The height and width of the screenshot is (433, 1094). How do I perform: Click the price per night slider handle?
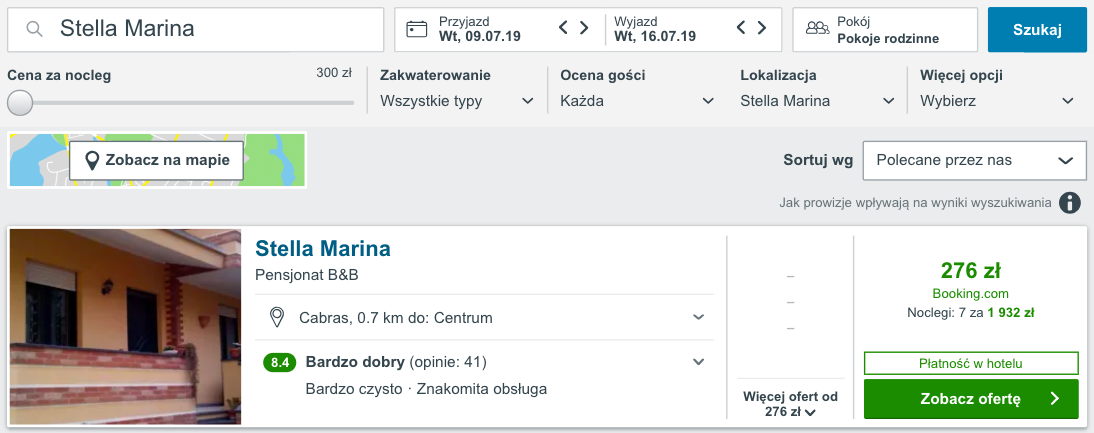[20, 102]
